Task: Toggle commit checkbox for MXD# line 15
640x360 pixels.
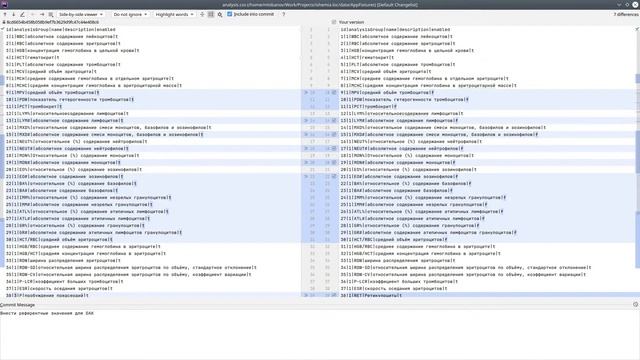Action: pos(334,134)
